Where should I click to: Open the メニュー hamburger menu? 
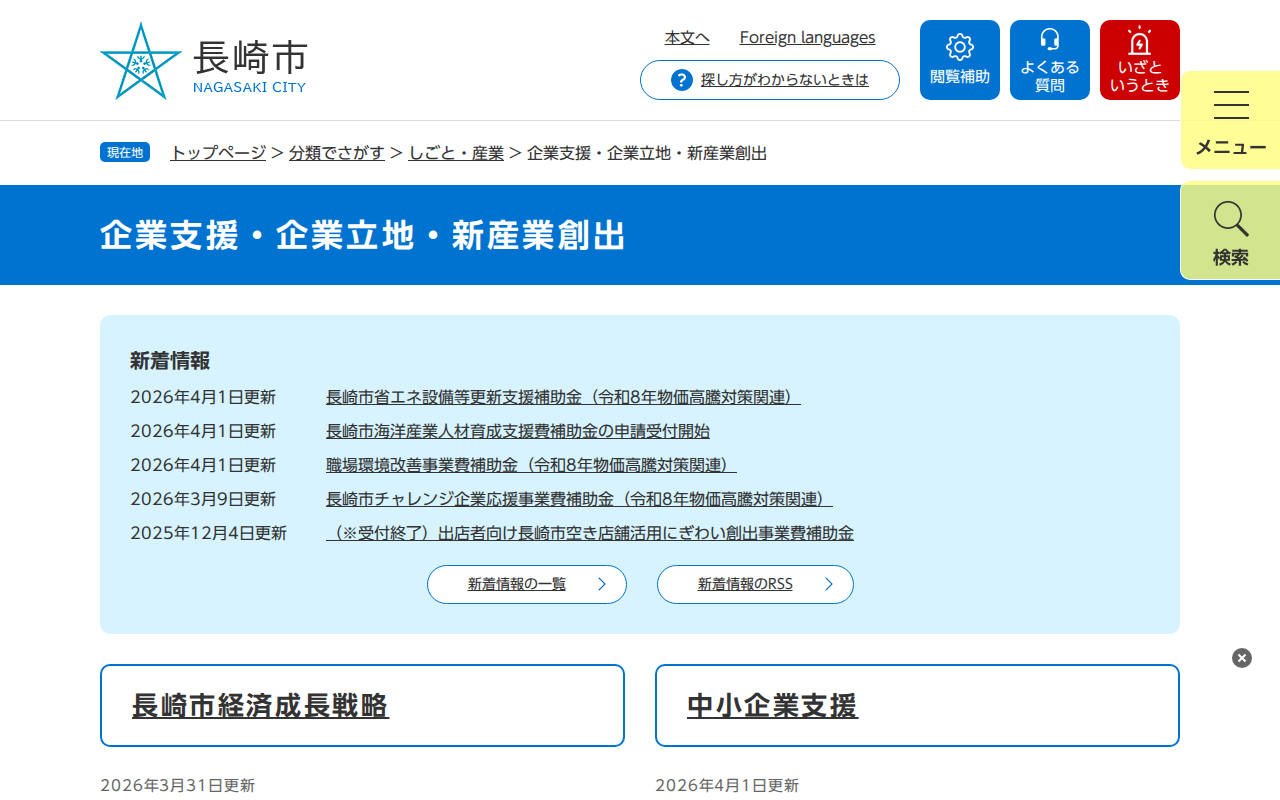coord(1231,121)
